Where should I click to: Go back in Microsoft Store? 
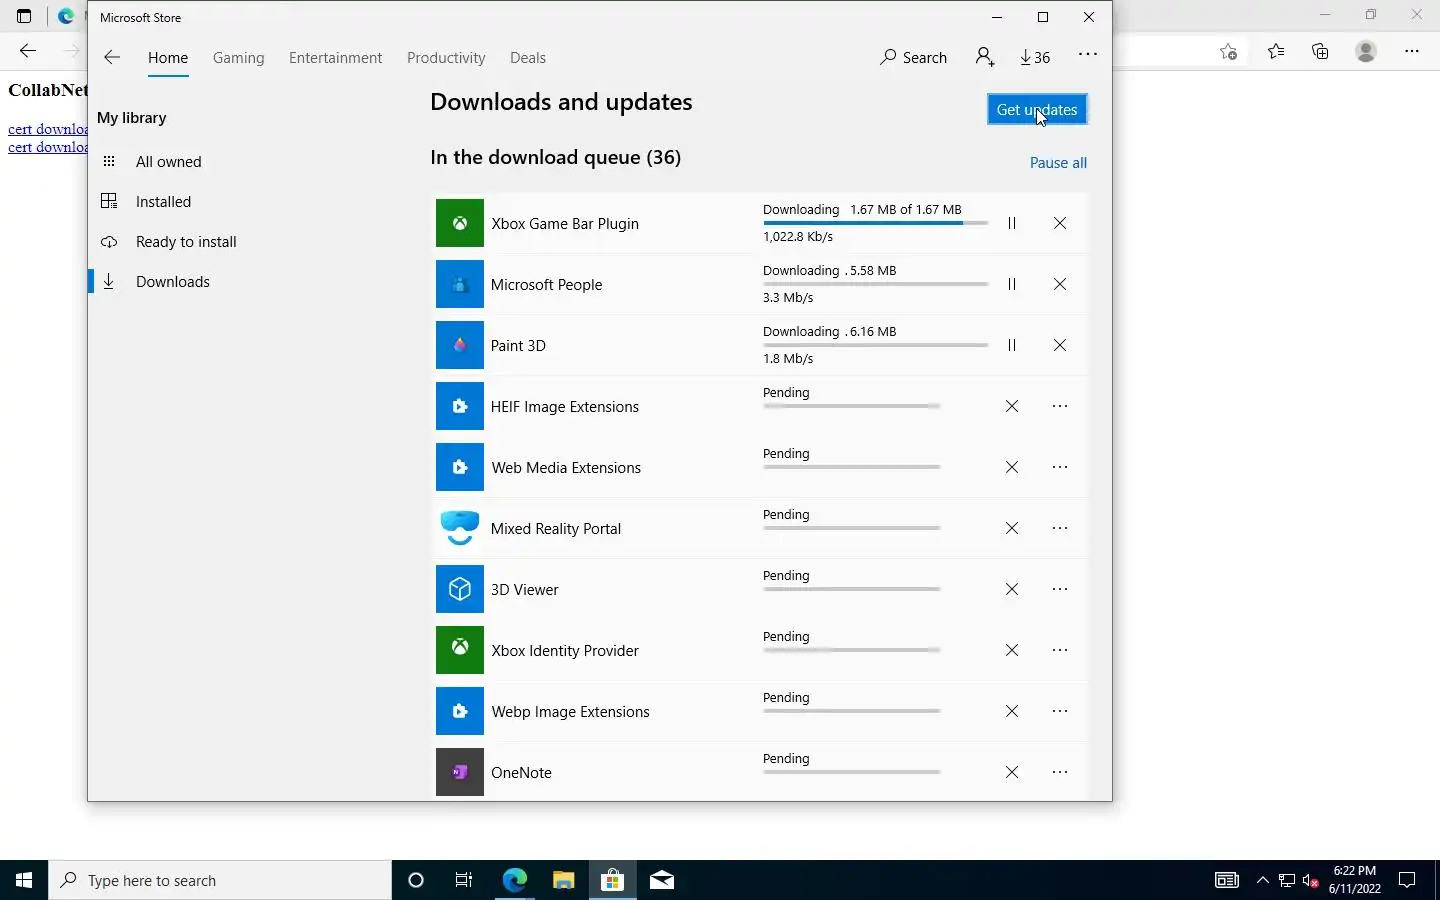point(112,58)
